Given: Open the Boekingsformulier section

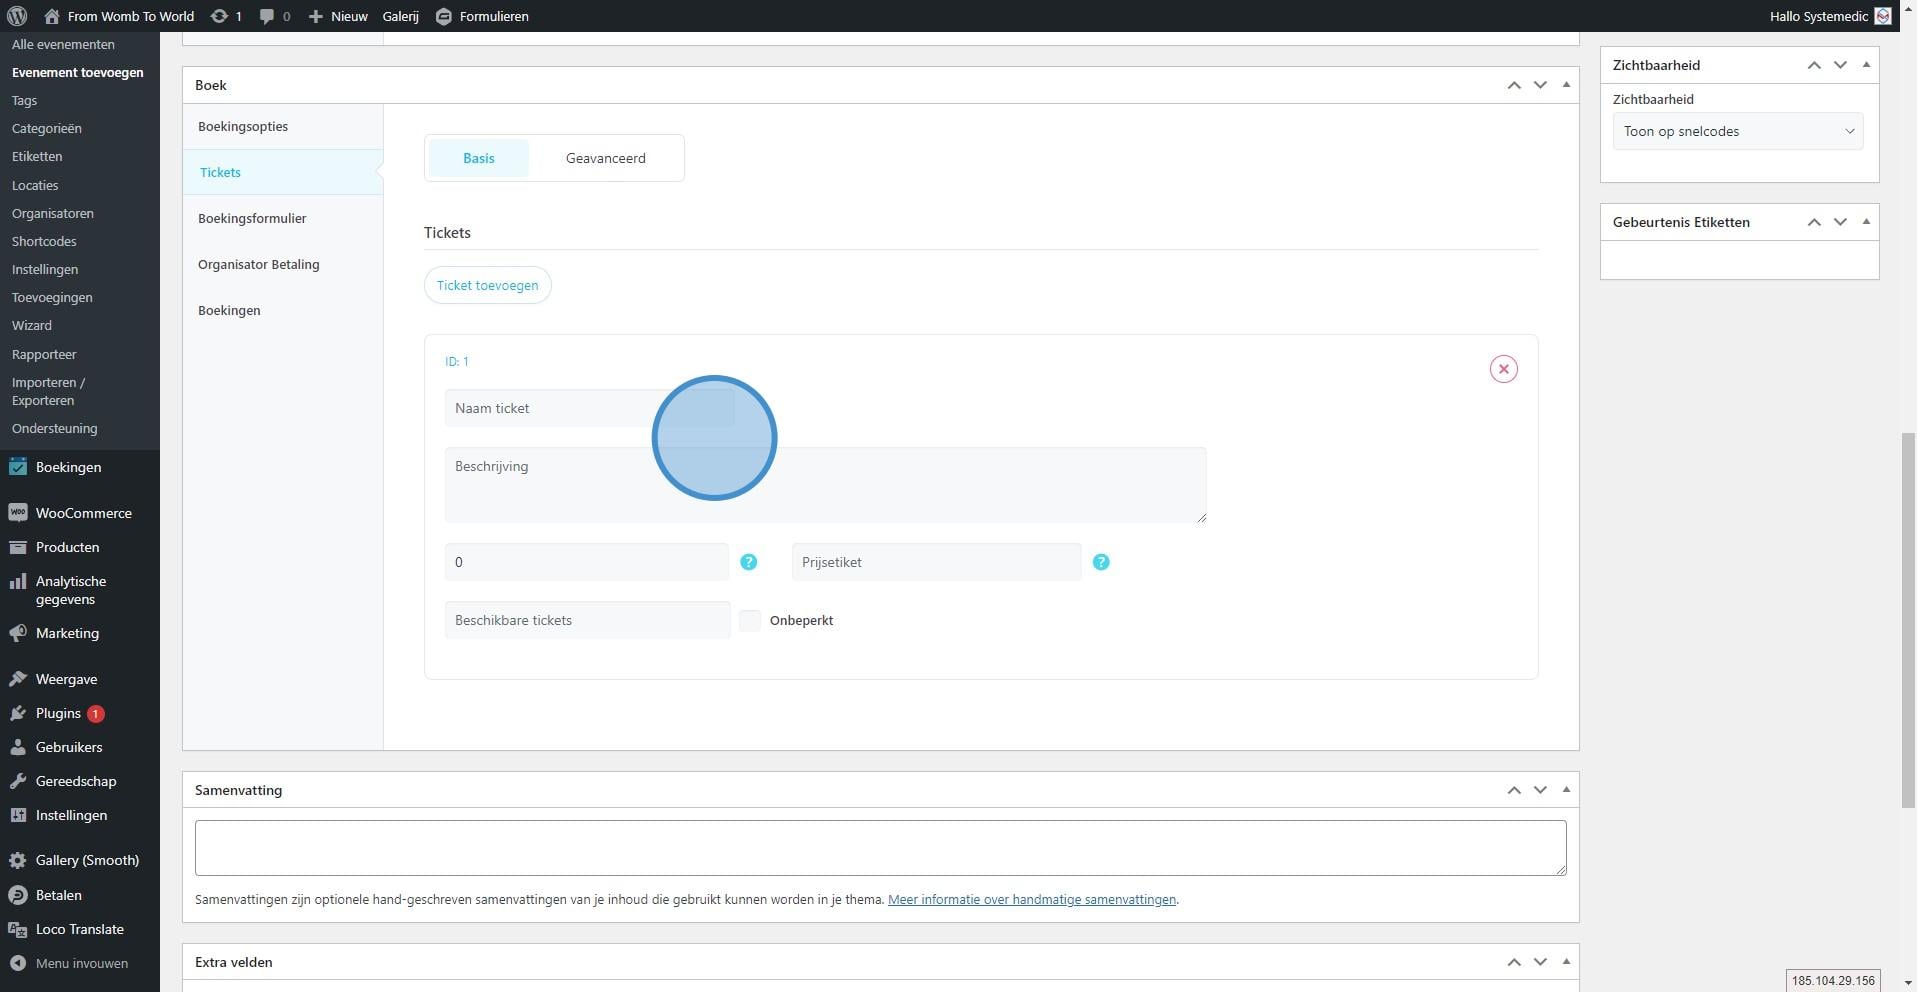Looking at the screenshot, I should [252, 218].
